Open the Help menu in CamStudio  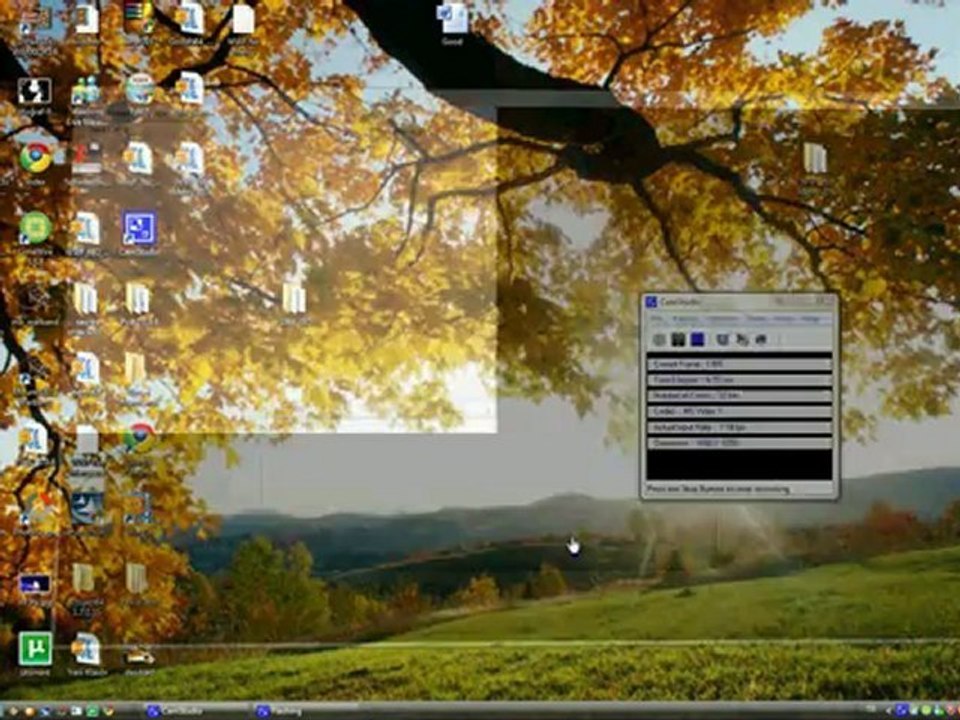pos(811,319)
